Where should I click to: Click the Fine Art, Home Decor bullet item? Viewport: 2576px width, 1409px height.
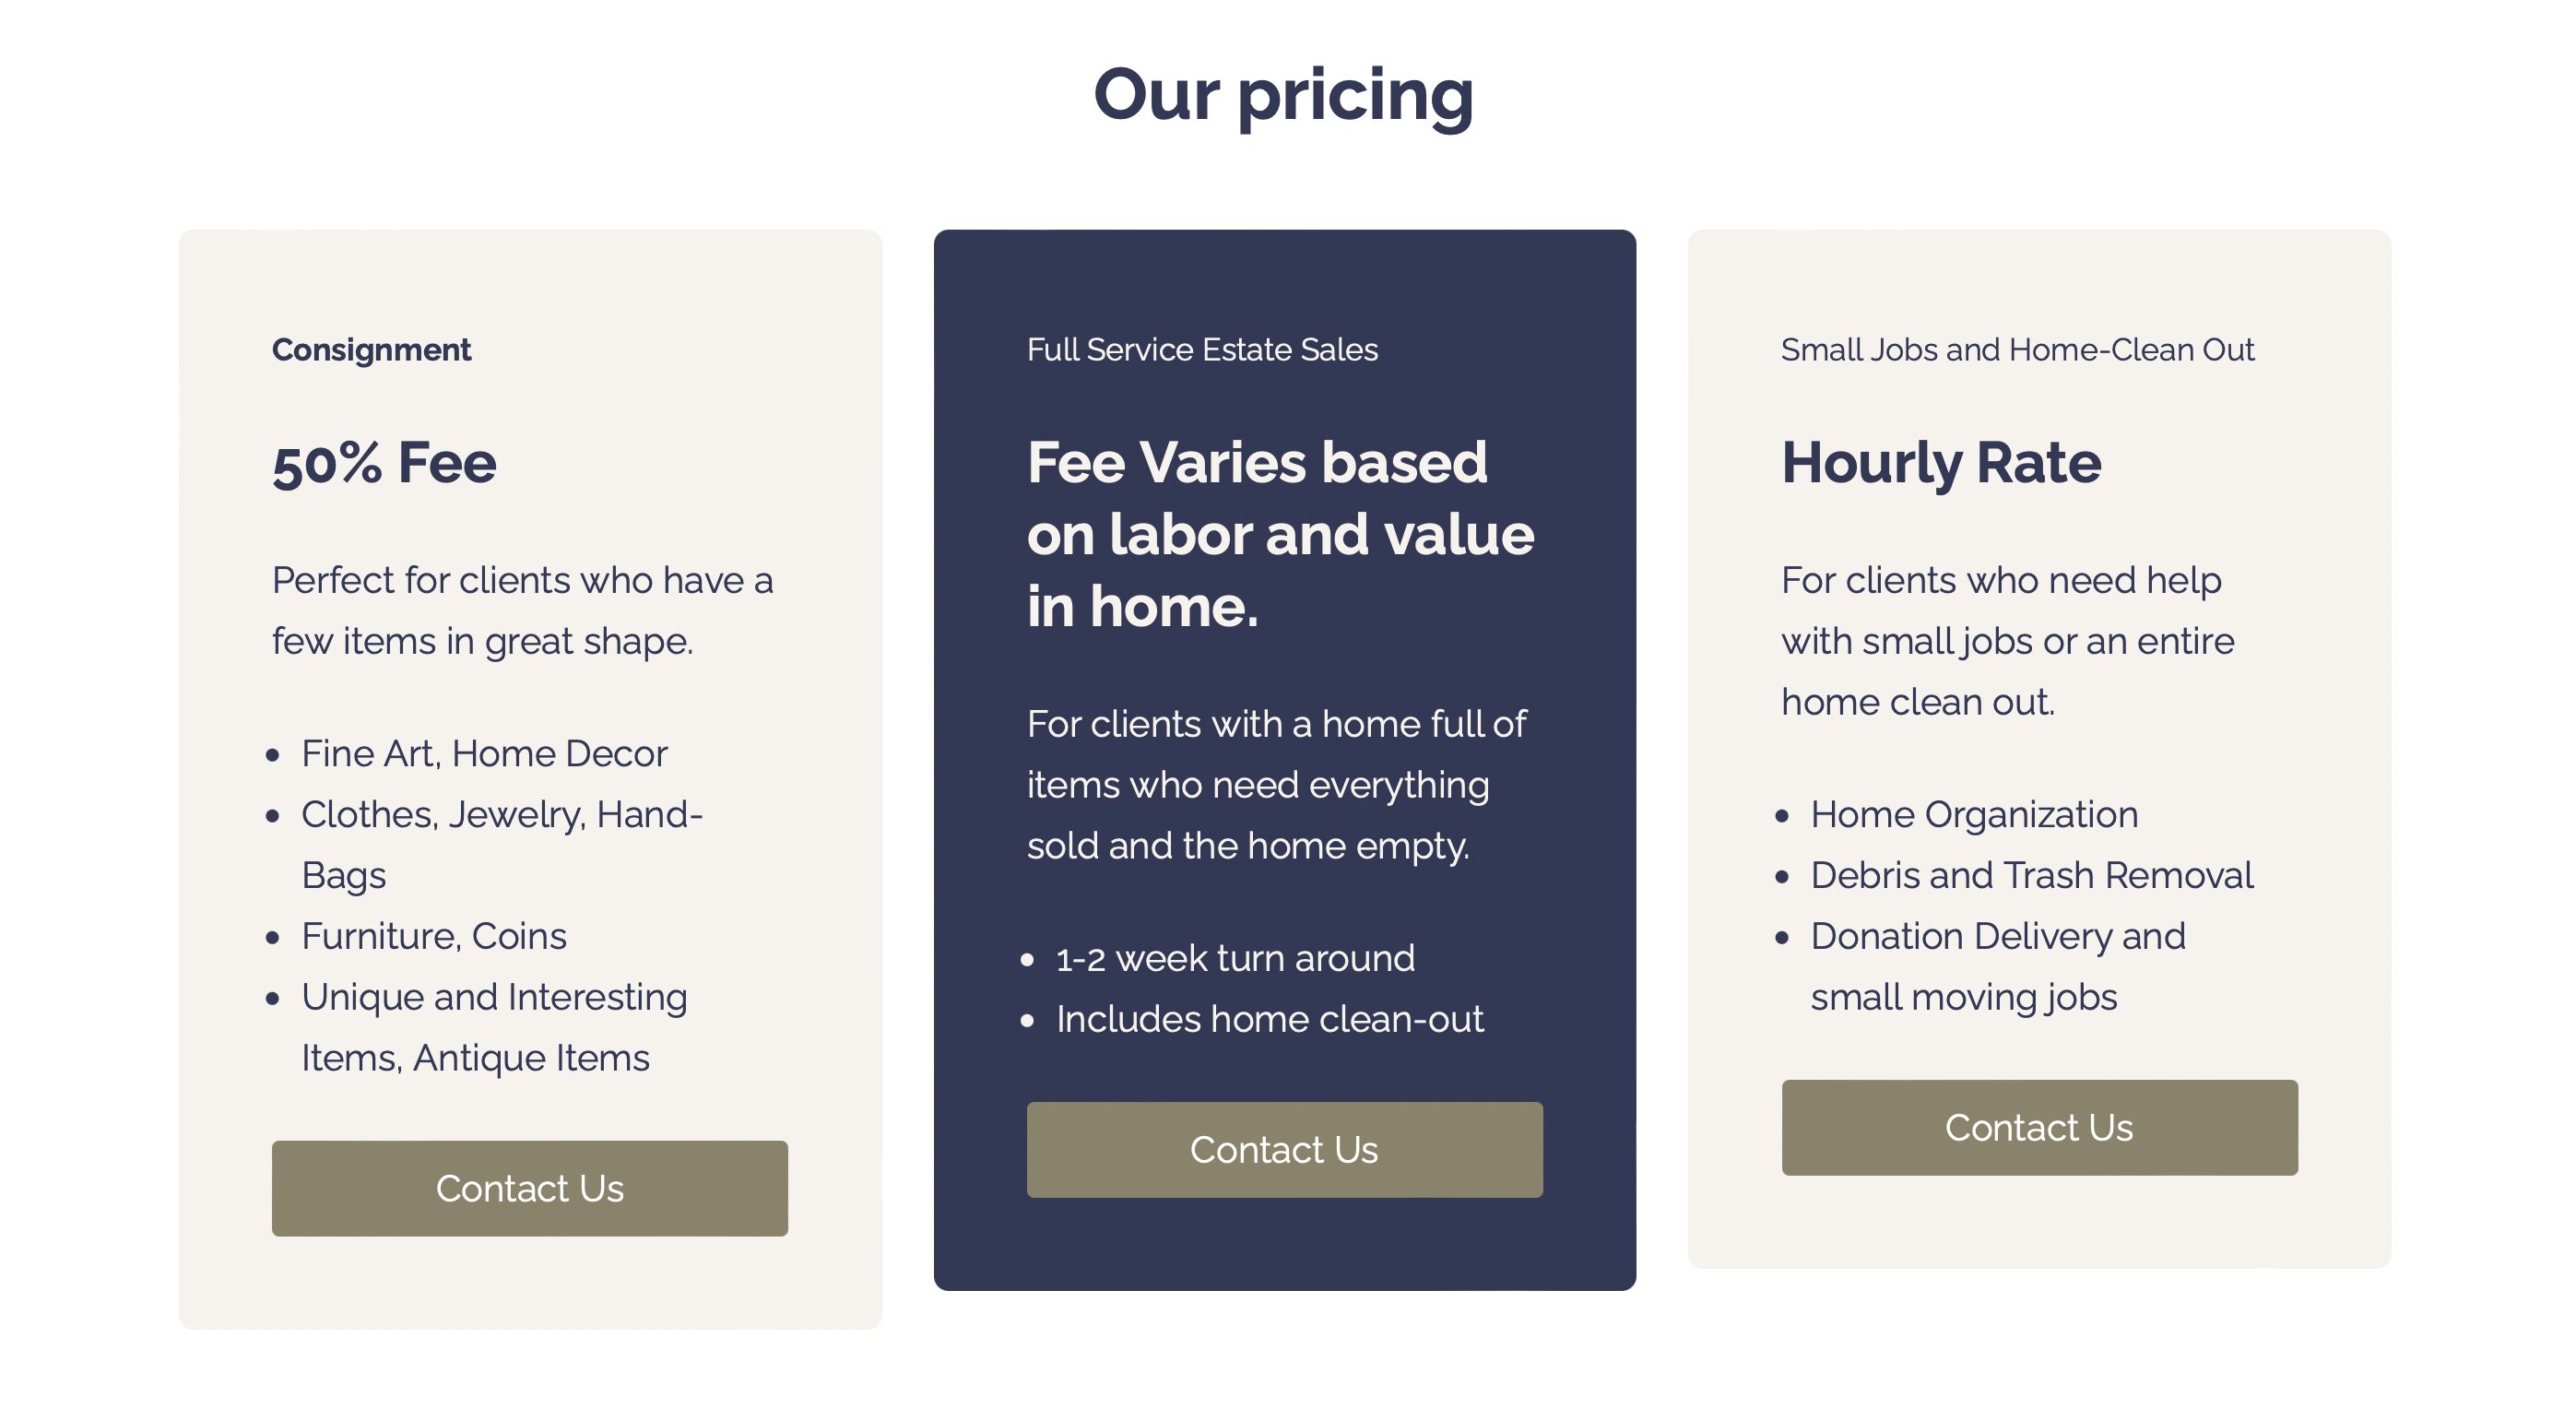point(484,753)
